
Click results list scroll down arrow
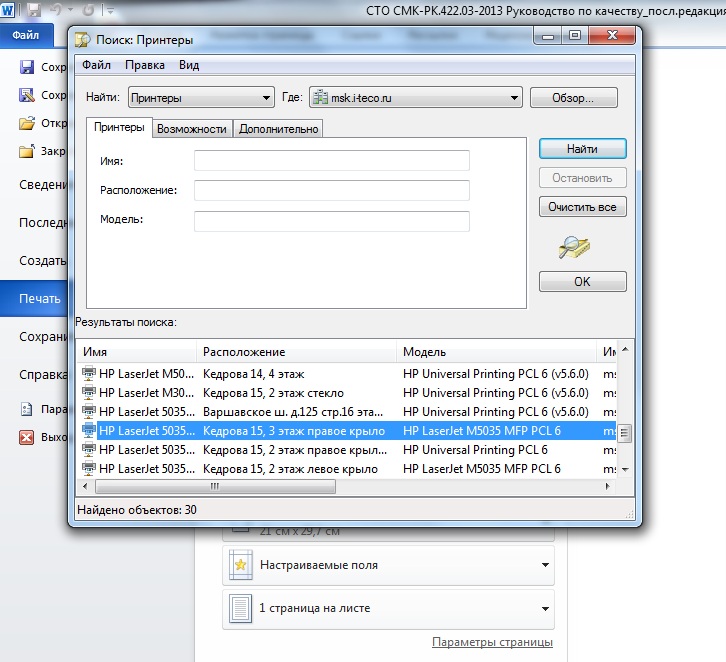(x=625, y=469)
